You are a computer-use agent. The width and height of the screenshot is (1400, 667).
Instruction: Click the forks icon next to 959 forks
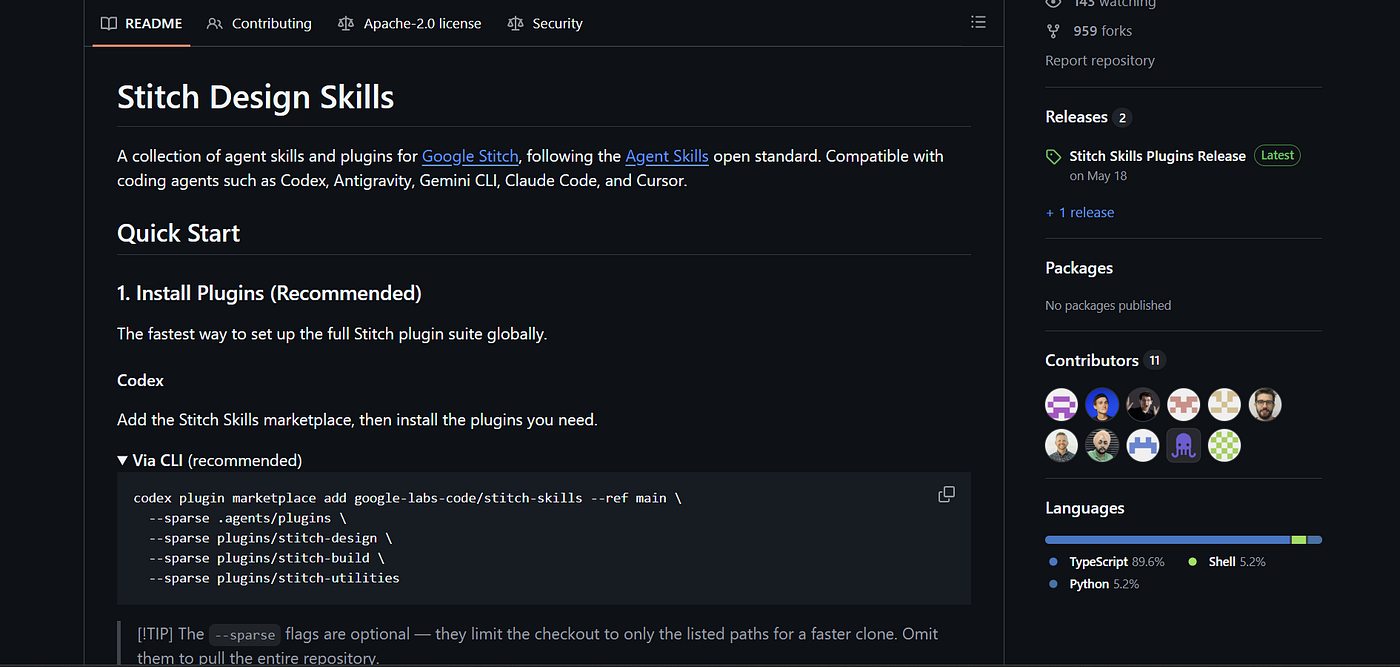point(1053,31)
